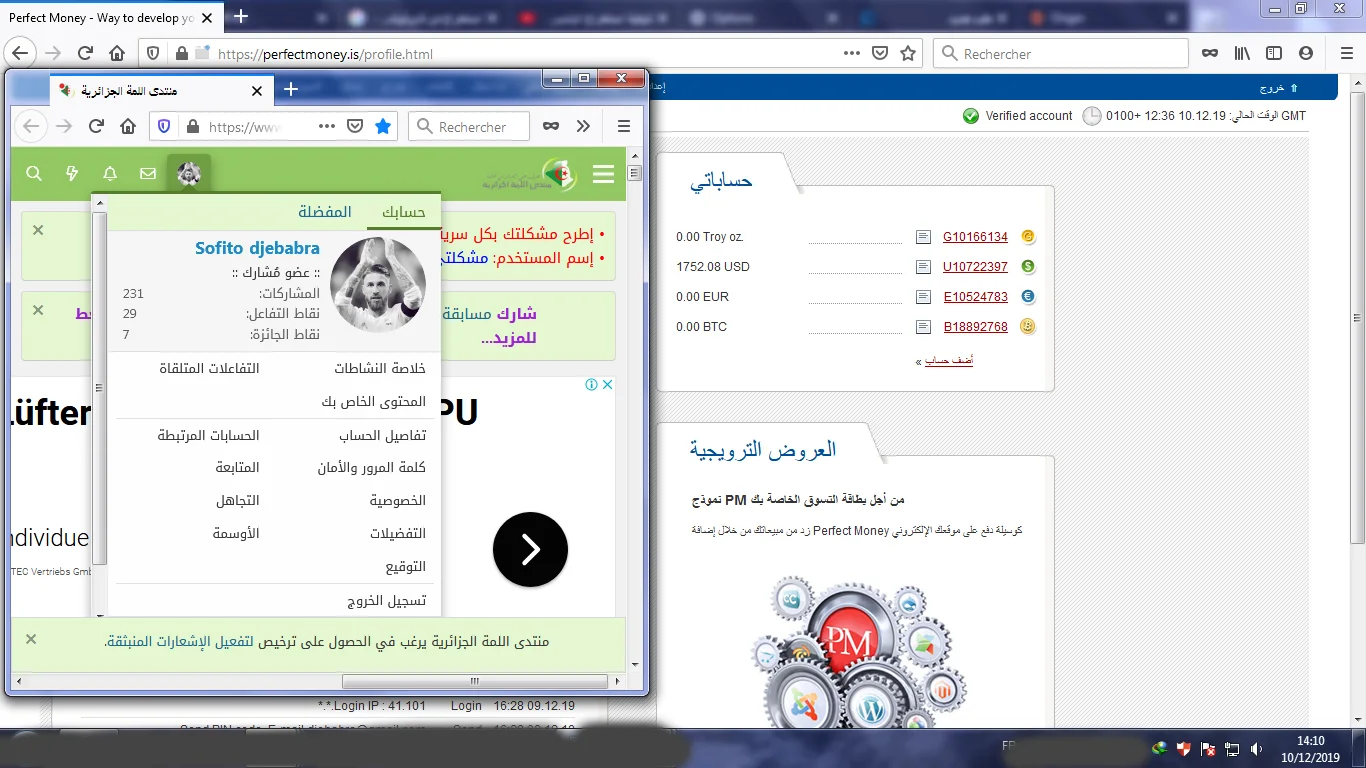This screenshot has height=768, width=1366.
Task: Click the forum lightning bolt what's new icon
Action: tap(72, 174)
